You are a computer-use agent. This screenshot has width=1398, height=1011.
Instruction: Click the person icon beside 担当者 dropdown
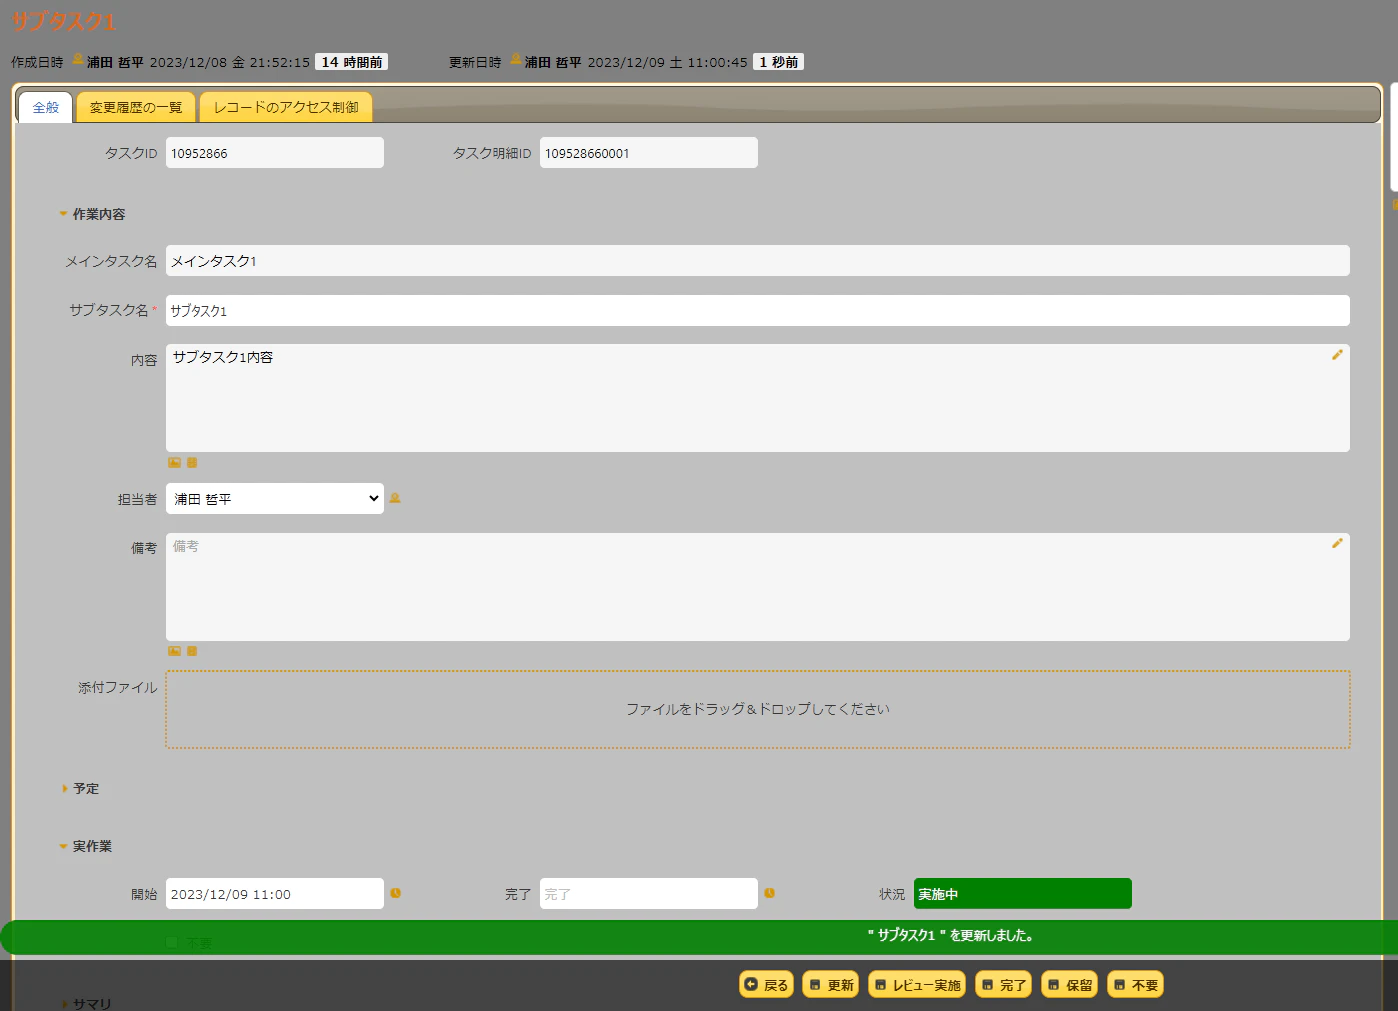click(395, 498)
